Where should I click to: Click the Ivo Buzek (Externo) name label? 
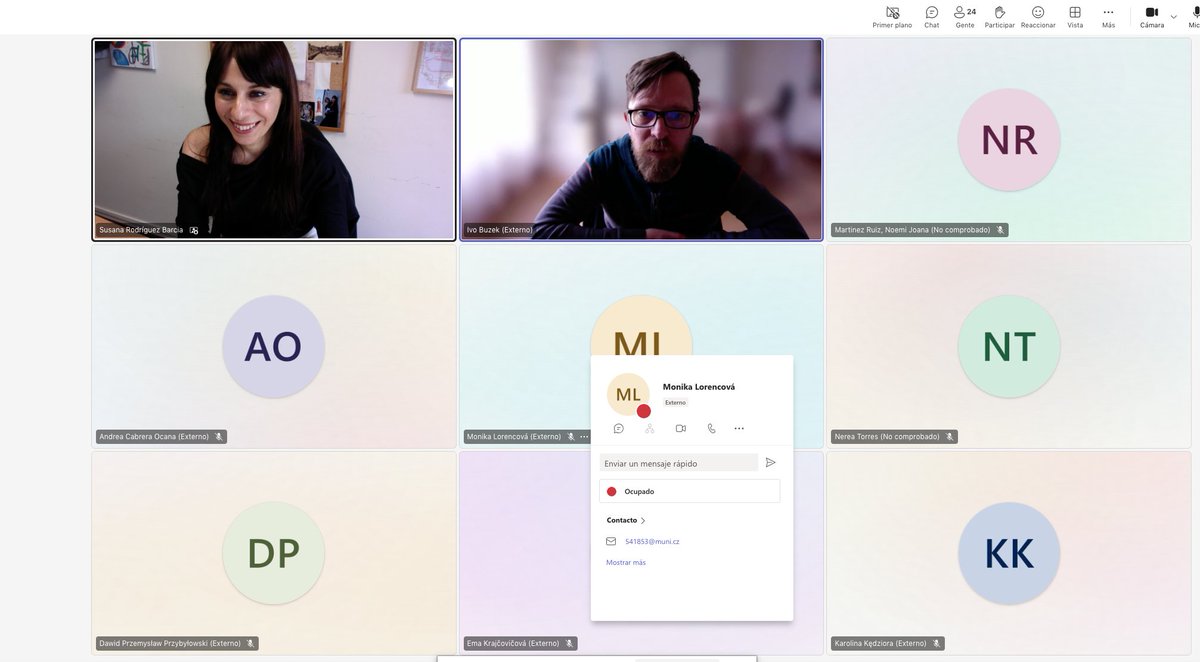499,230
